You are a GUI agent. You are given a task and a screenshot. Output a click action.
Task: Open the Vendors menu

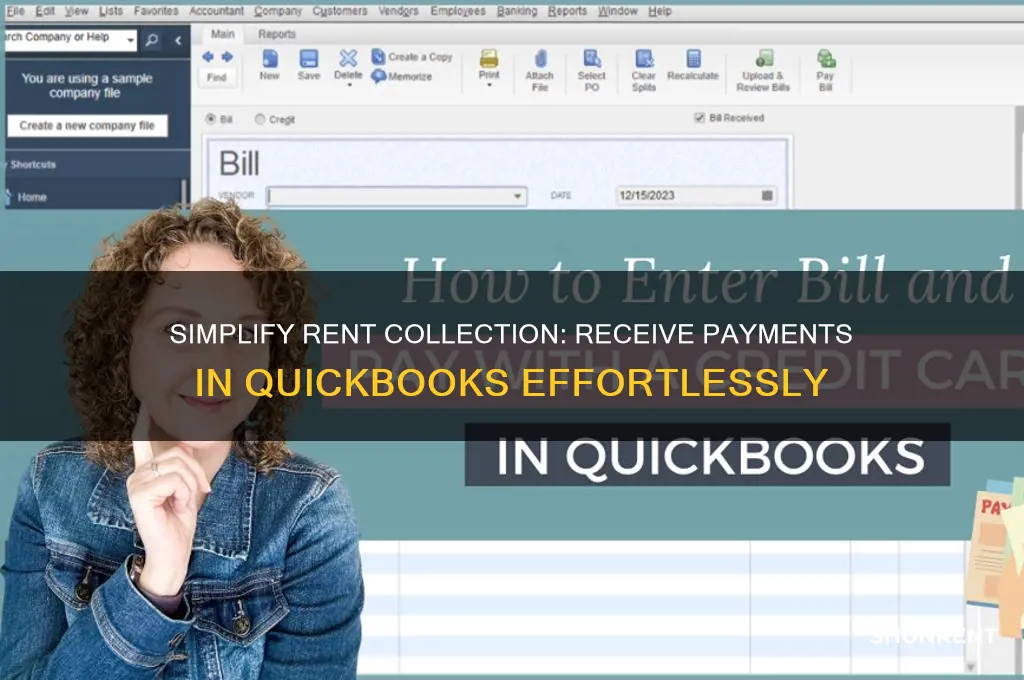click(398, 11)
